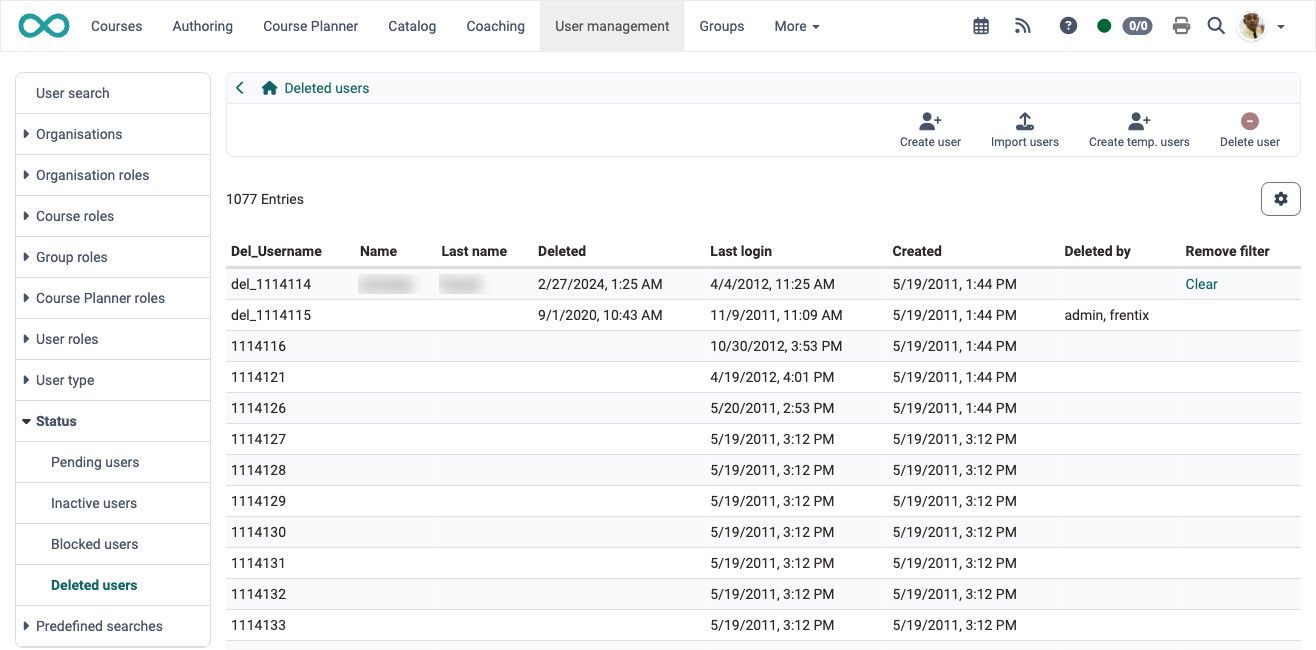Click the print icon
Viewport: 1316px width, 650px height.
(1181, 26)
